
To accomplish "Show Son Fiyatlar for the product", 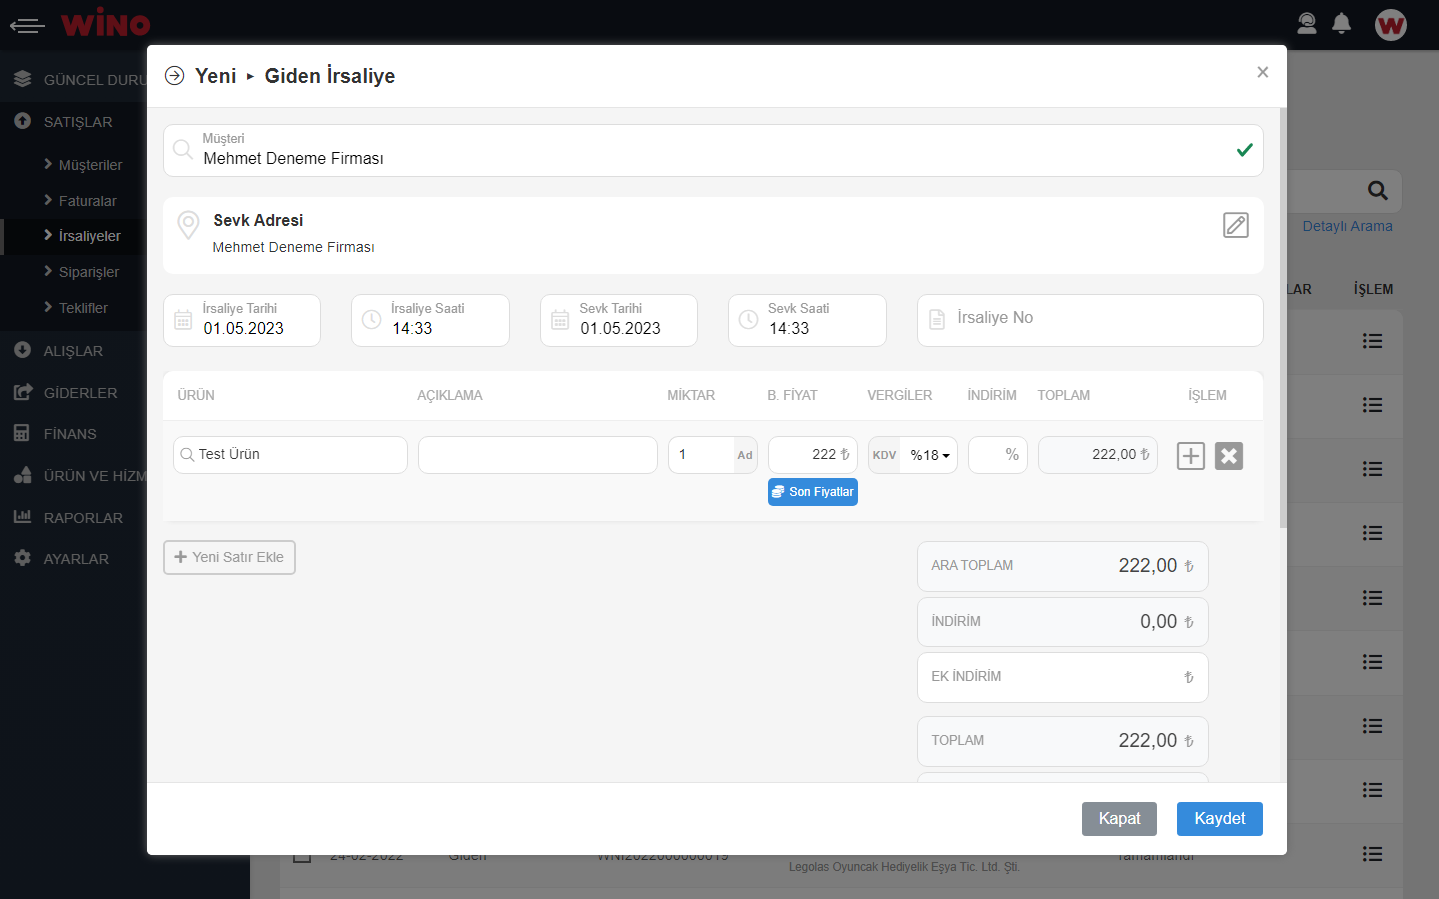I will pos(812,492).
